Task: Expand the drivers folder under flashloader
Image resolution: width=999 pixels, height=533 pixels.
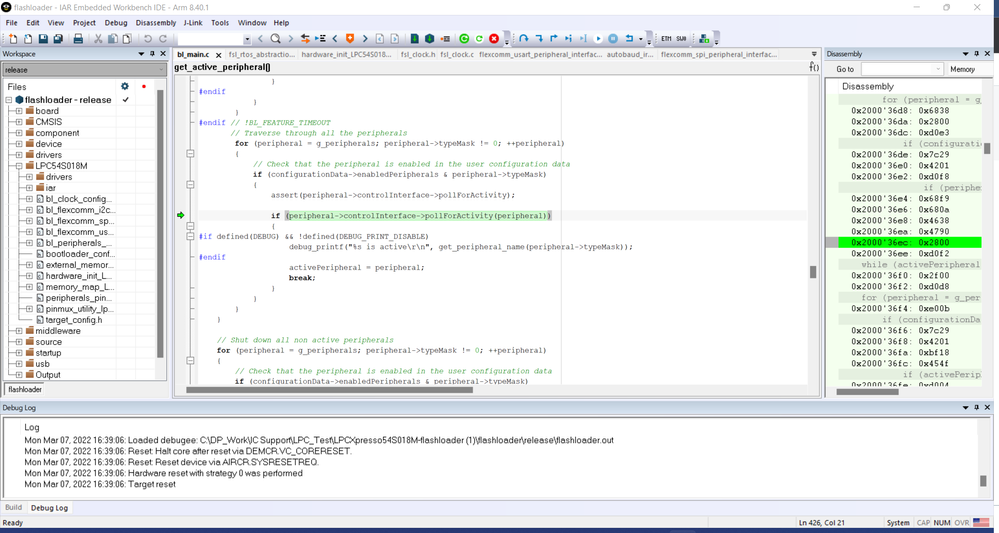Action: [19, 155]
